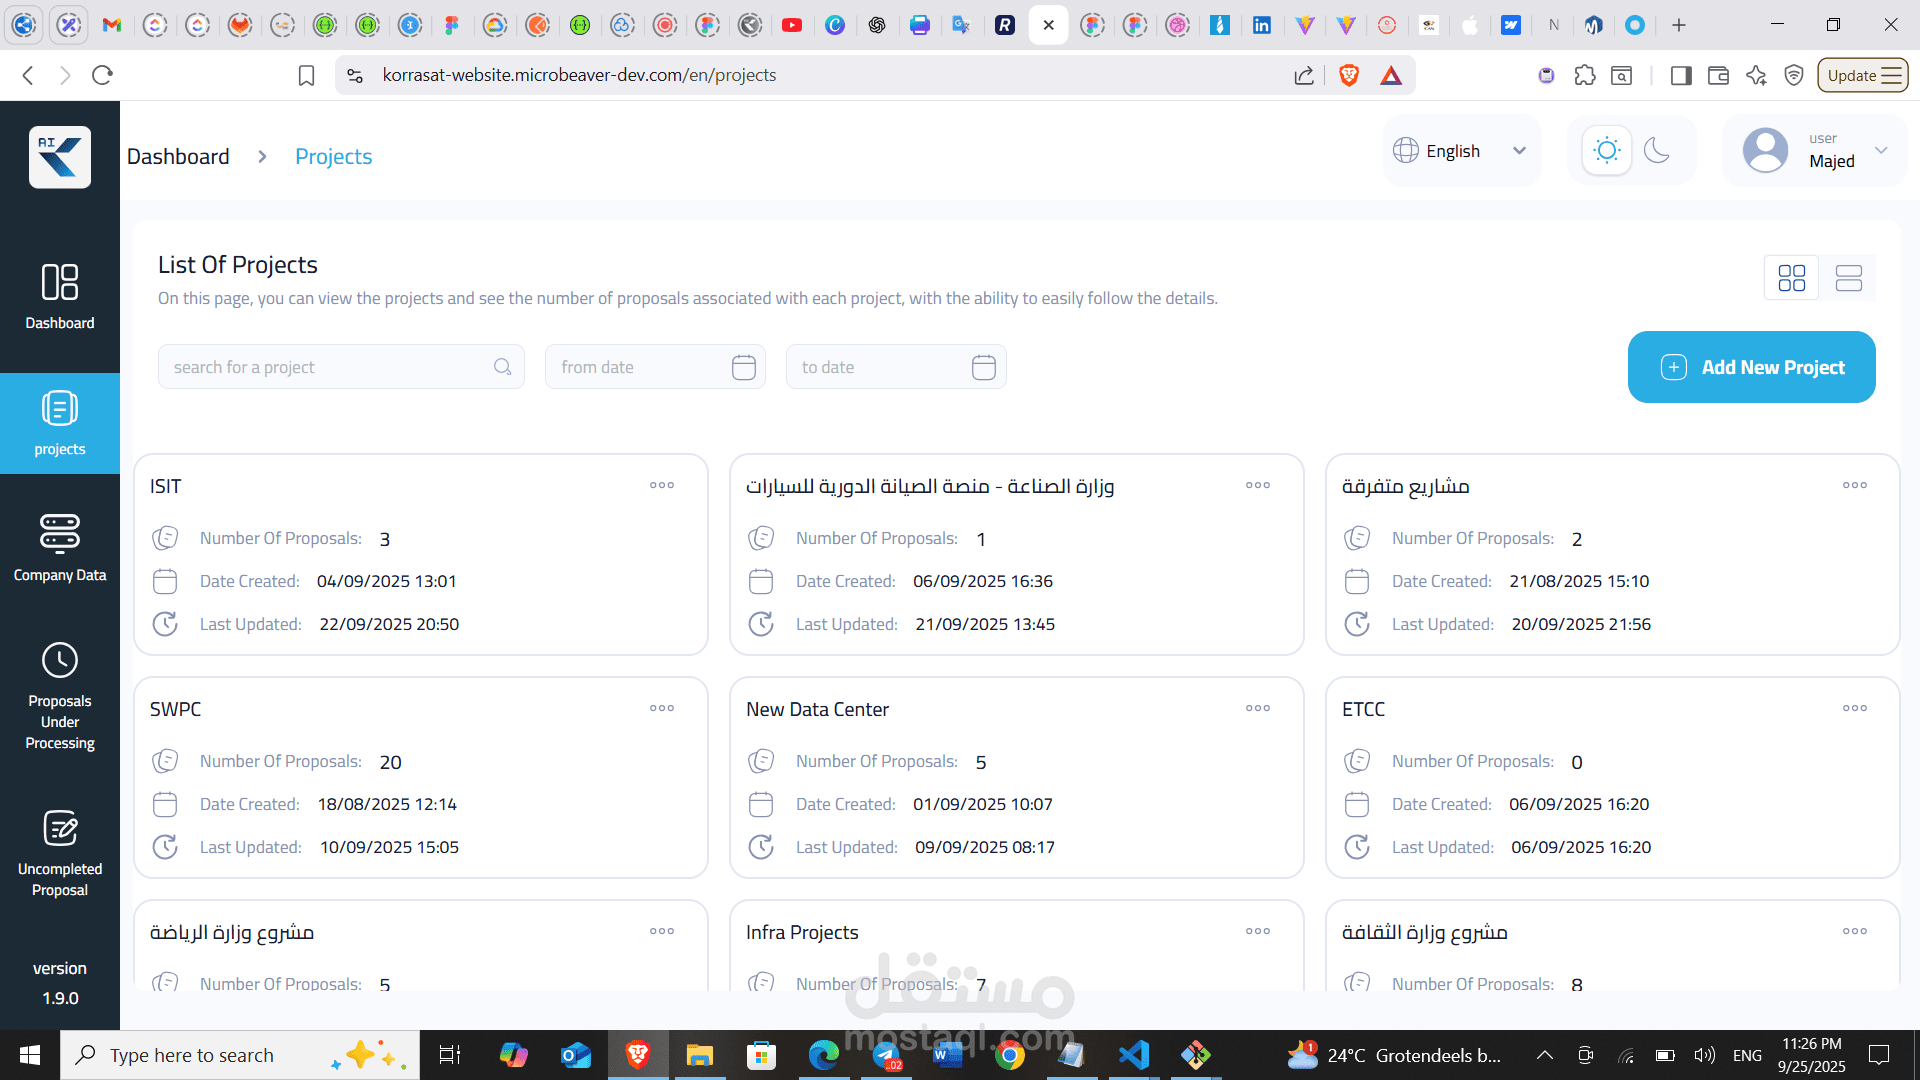Viewport: 1920px width, 1080px height.
Task: Click the Dashboard breadcrumb
Action: (178, 157)
